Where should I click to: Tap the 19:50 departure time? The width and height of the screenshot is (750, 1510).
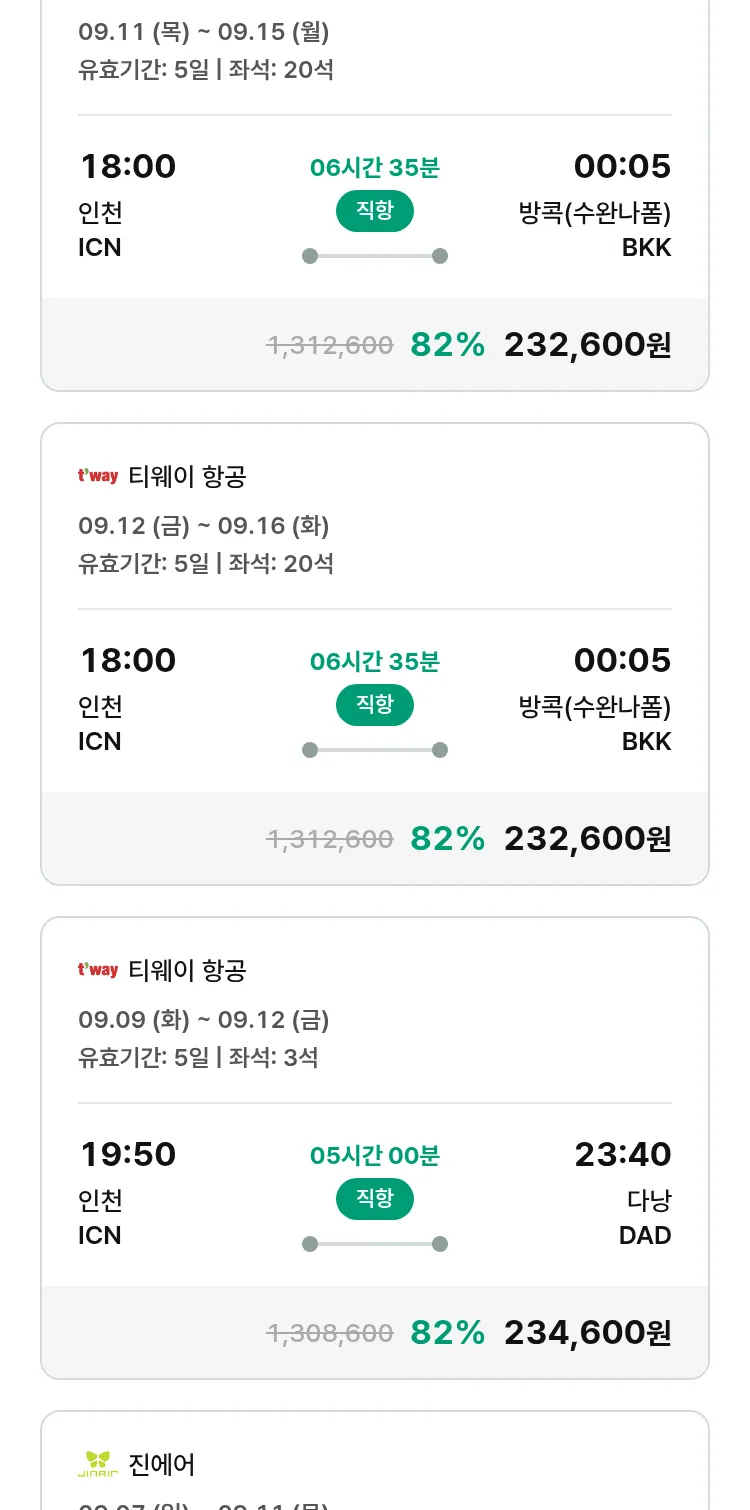click(x=128, y=1154)
